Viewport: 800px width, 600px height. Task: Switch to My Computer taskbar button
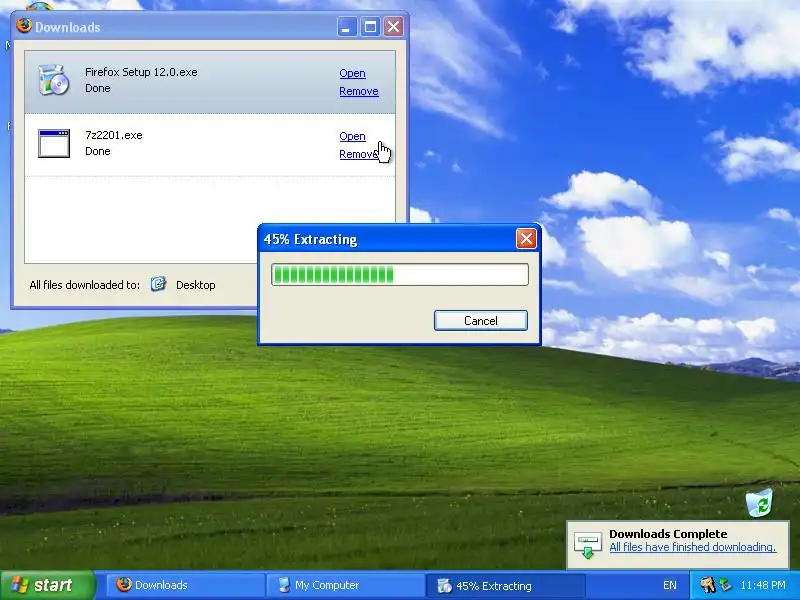click(344, 585)
